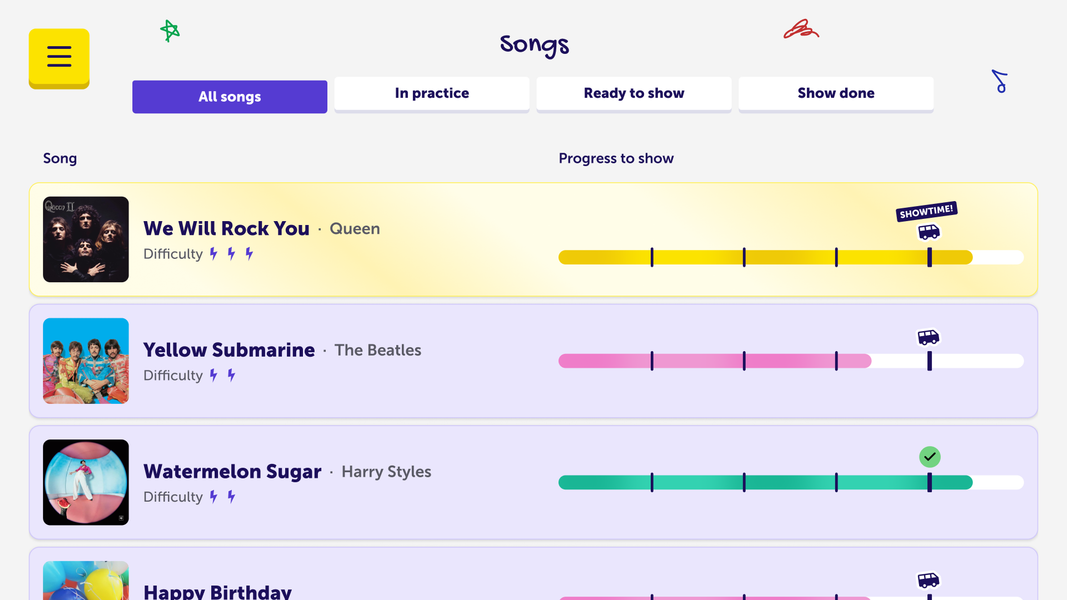Open the Show done tab
The height and width of the screenshot is (600, 1067).
[x=836, y=93]
